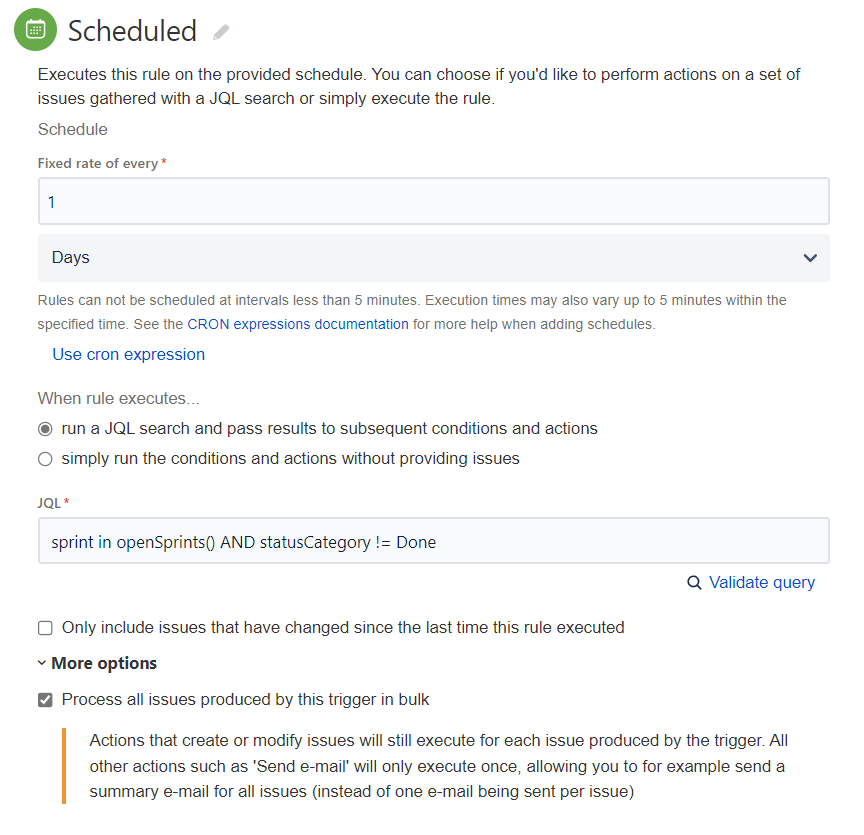Image resolution: width=864 pixels, height=835 pixels.
Task: Click the calendar glyph inside the trigger badge
Action: [35, 29]
